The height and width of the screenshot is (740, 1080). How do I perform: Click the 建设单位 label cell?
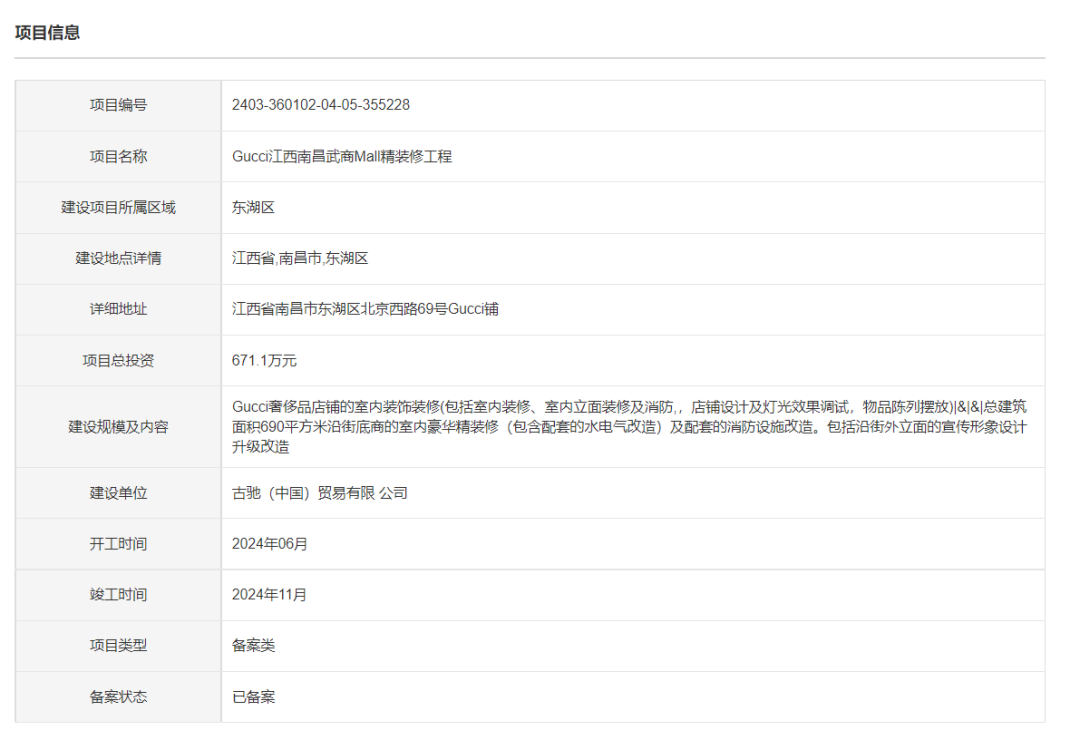coord(118,493)
